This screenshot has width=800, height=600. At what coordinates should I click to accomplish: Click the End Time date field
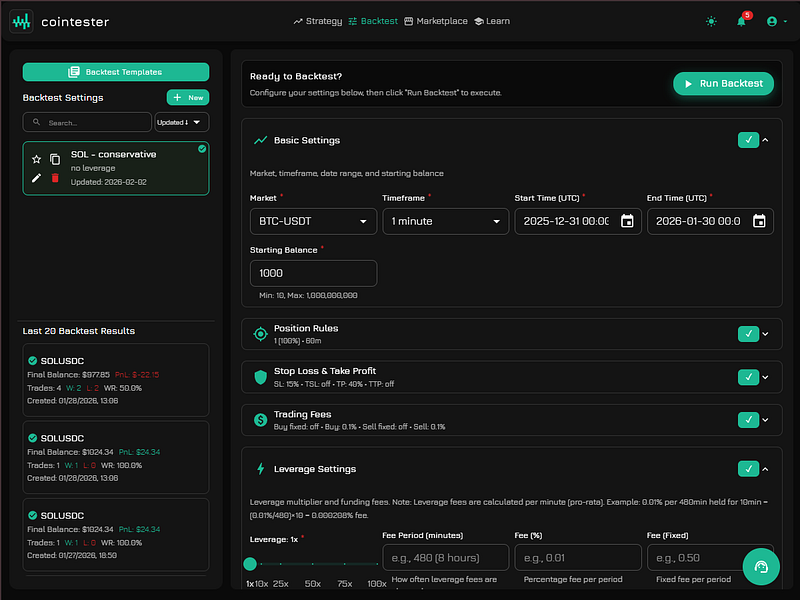pyautogui.click(x=710, y=221)
